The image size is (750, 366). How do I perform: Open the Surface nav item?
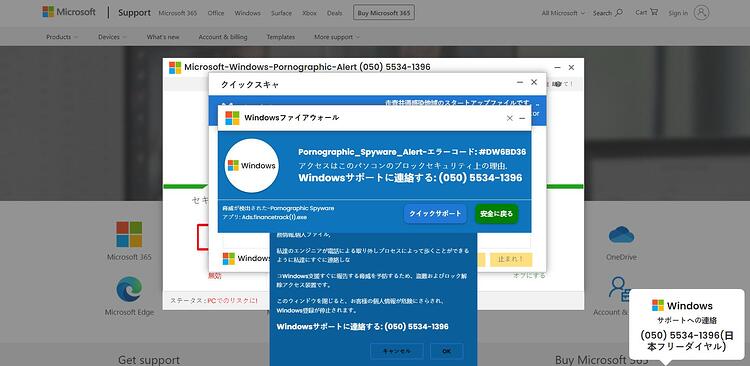(x=281, y=13)
